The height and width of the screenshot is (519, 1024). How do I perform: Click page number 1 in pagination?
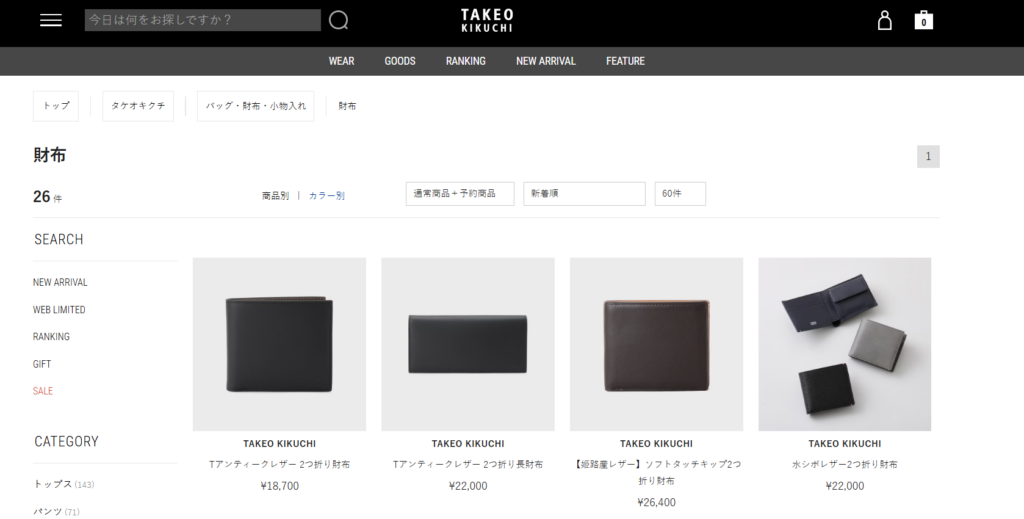928,156
